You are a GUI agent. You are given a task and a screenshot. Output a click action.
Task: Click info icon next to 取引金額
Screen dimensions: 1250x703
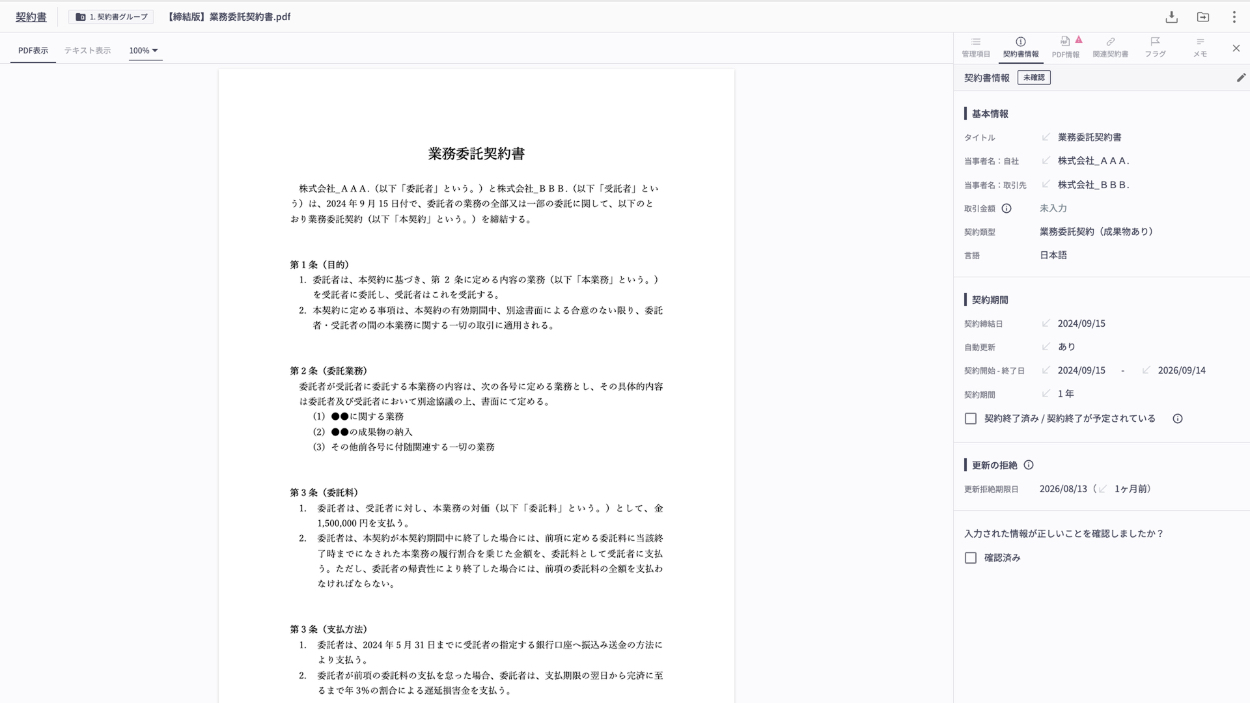pyautogui.click(x=1006, y=209)
